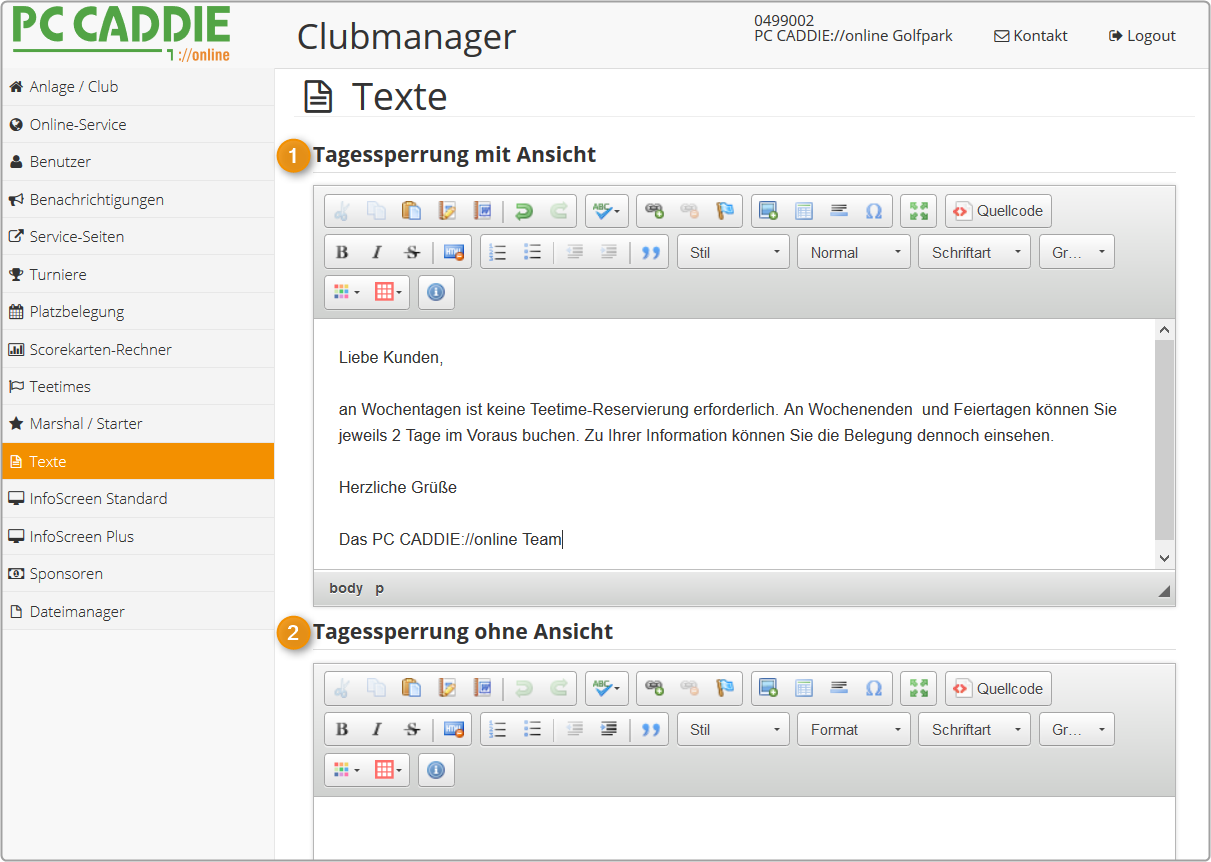Redo in Tagessperrung mit Ansicht editor
Viewport: 1211px width, 862px height.
pos(559,211)
